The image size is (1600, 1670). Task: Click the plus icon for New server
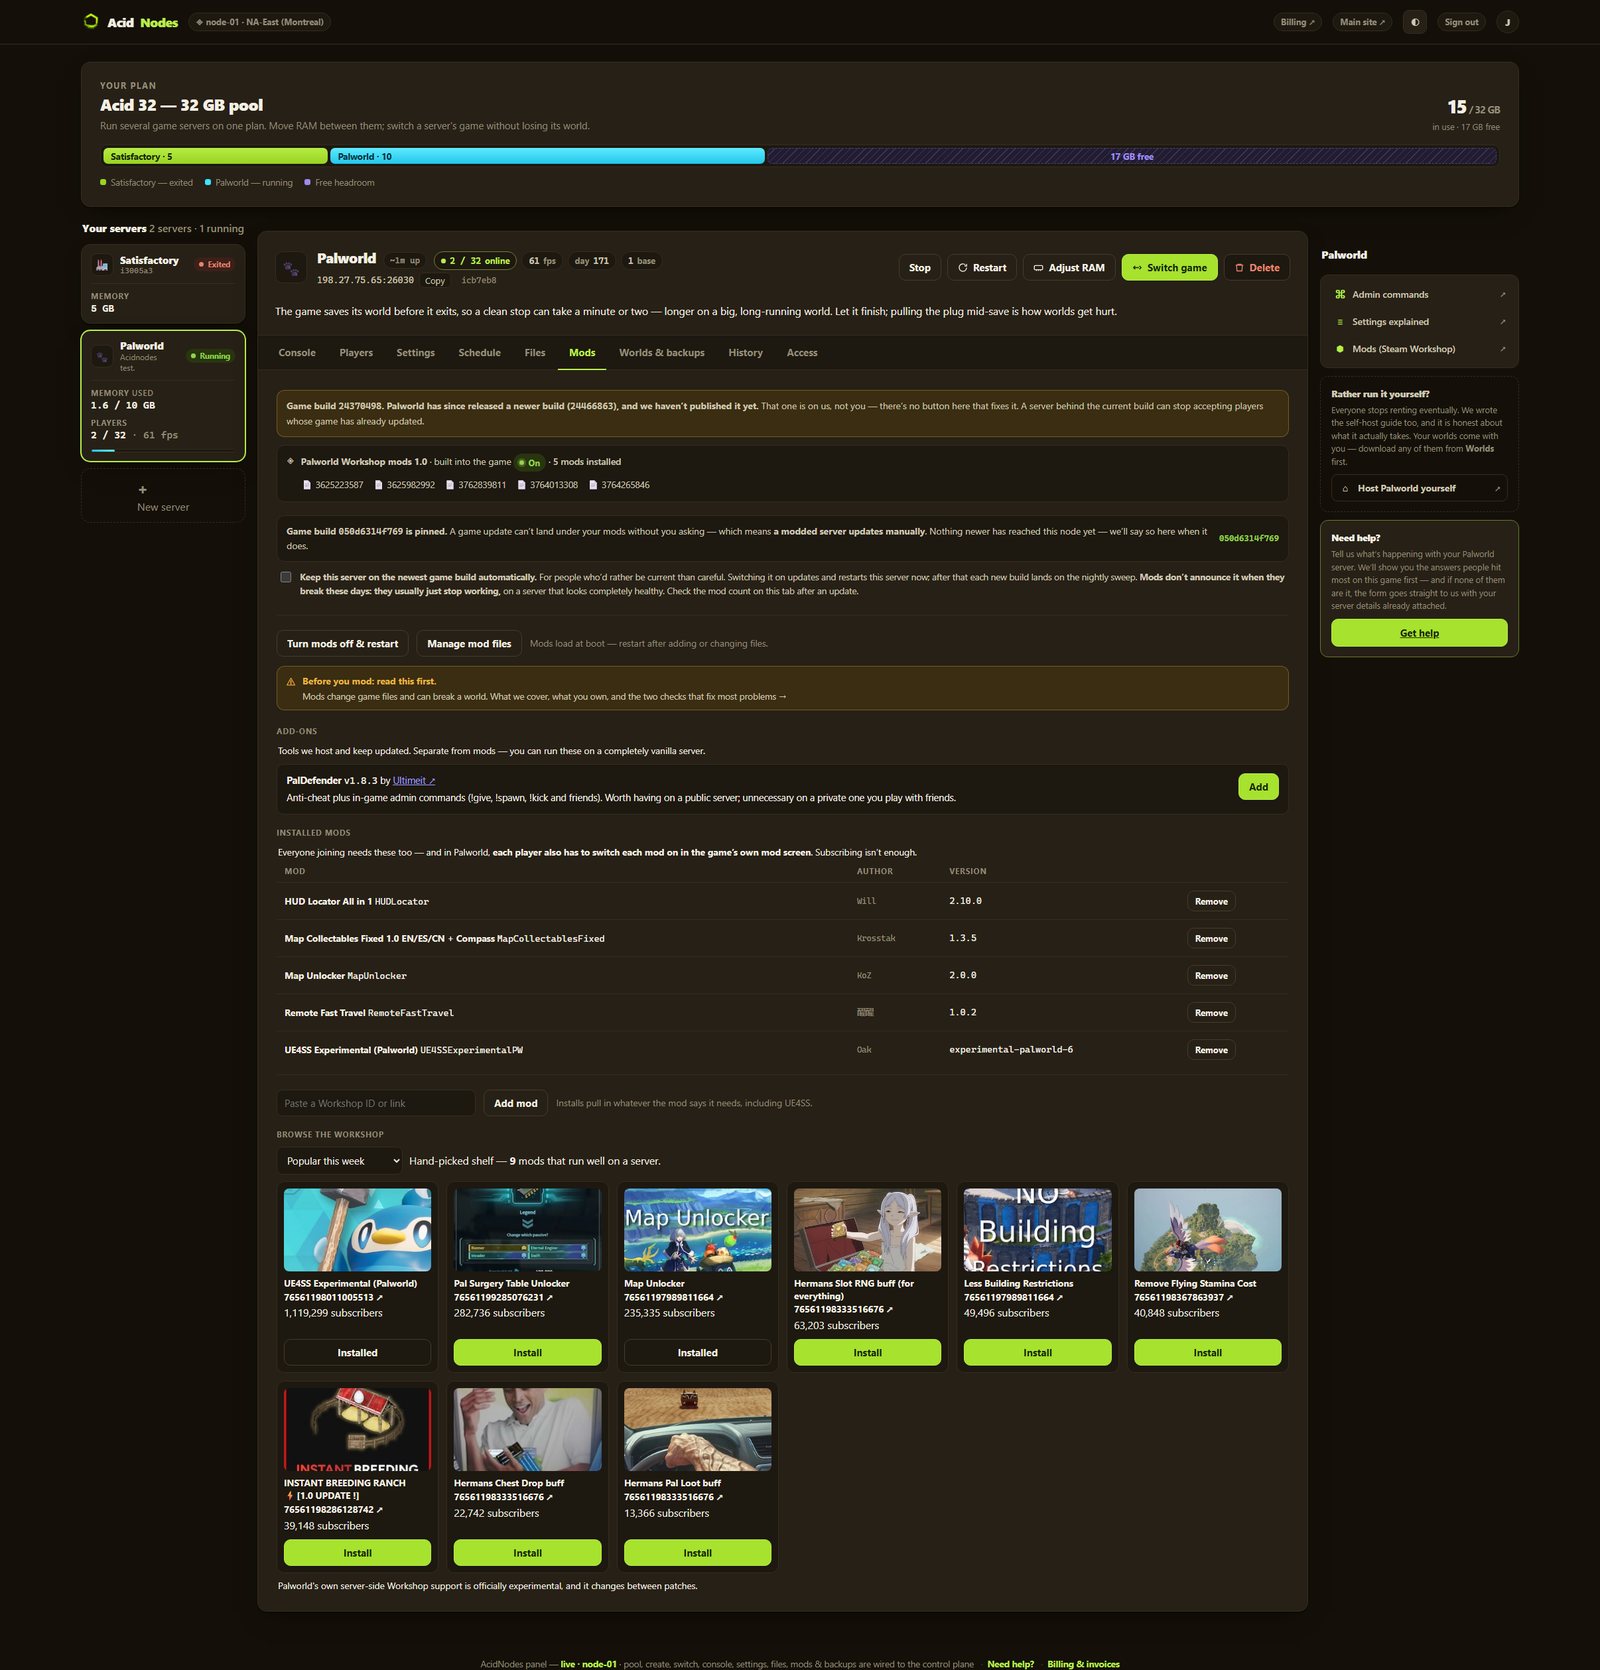click(142, 489)
